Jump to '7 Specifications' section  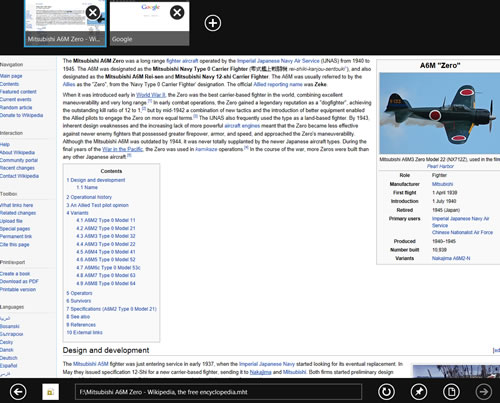click(x=111, y=309)
